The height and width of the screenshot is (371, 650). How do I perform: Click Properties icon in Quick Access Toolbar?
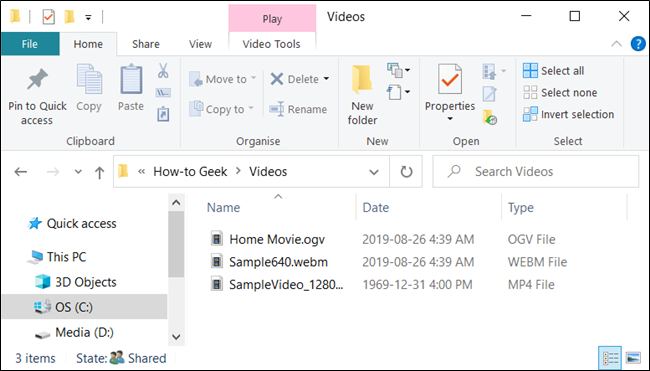click(49, 17)
